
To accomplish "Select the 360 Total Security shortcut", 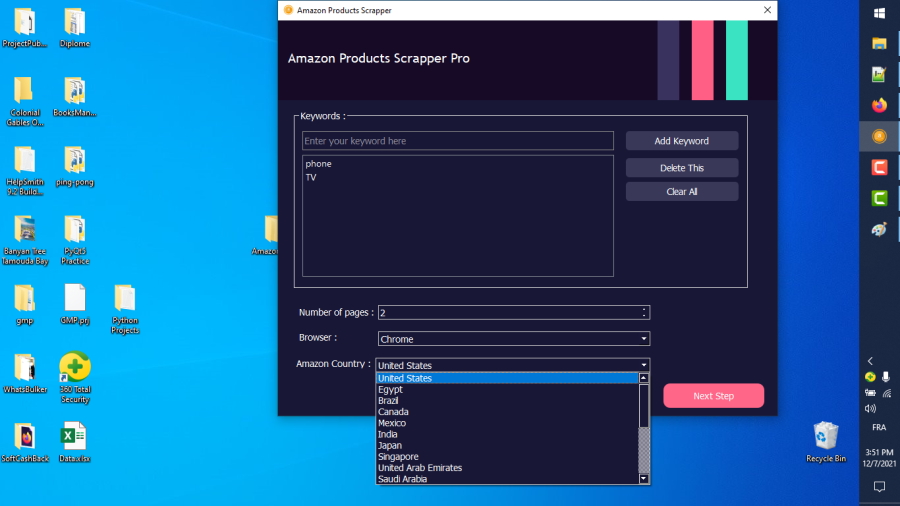I will click(75, 377).
